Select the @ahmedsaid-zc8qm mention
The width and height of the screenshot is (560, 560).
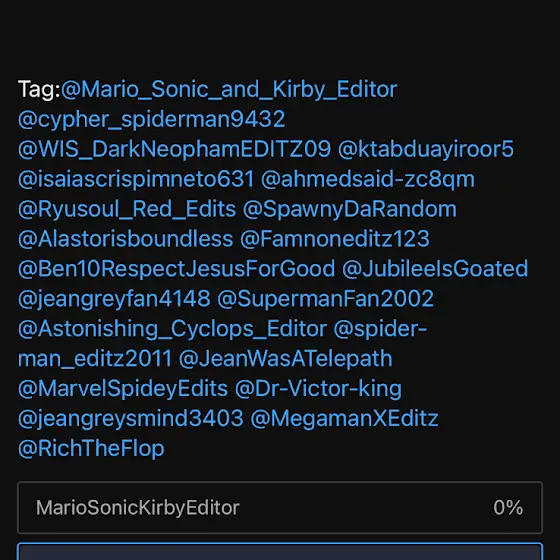point(368,179)
